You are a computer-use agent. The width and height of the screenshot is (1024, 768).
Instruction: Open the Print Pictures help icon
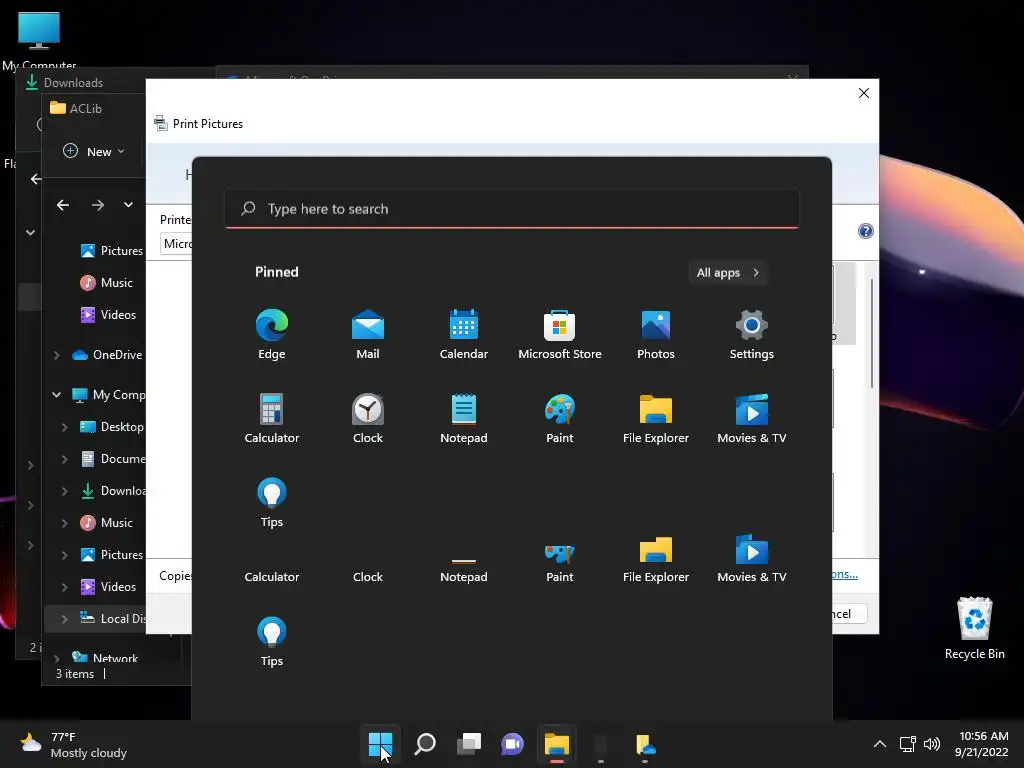[865, 231]
